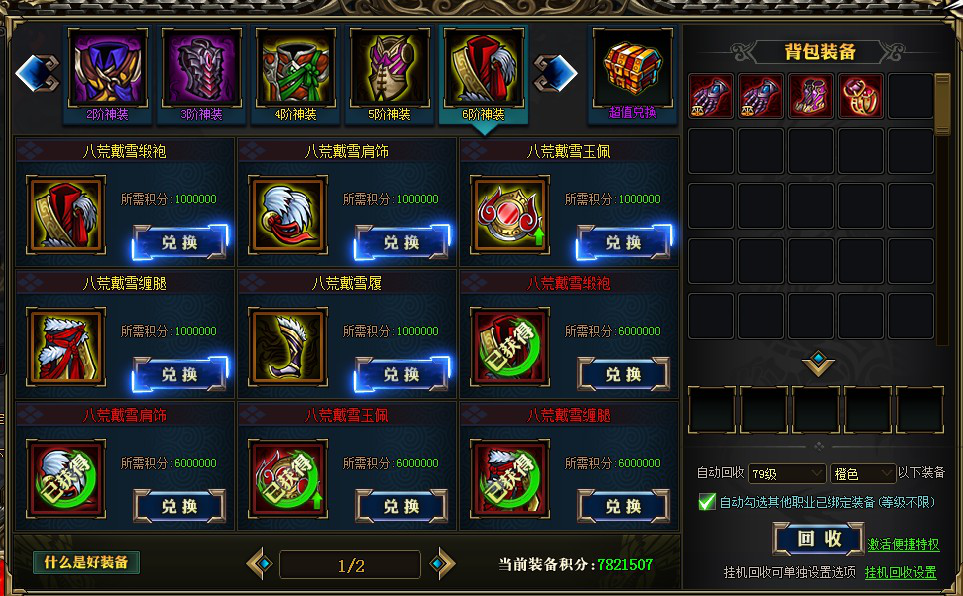Image resolution: width=963 pixels, height=596 pixels.
Task: Click the first glove item in backpack
Action: pos(711,96)
